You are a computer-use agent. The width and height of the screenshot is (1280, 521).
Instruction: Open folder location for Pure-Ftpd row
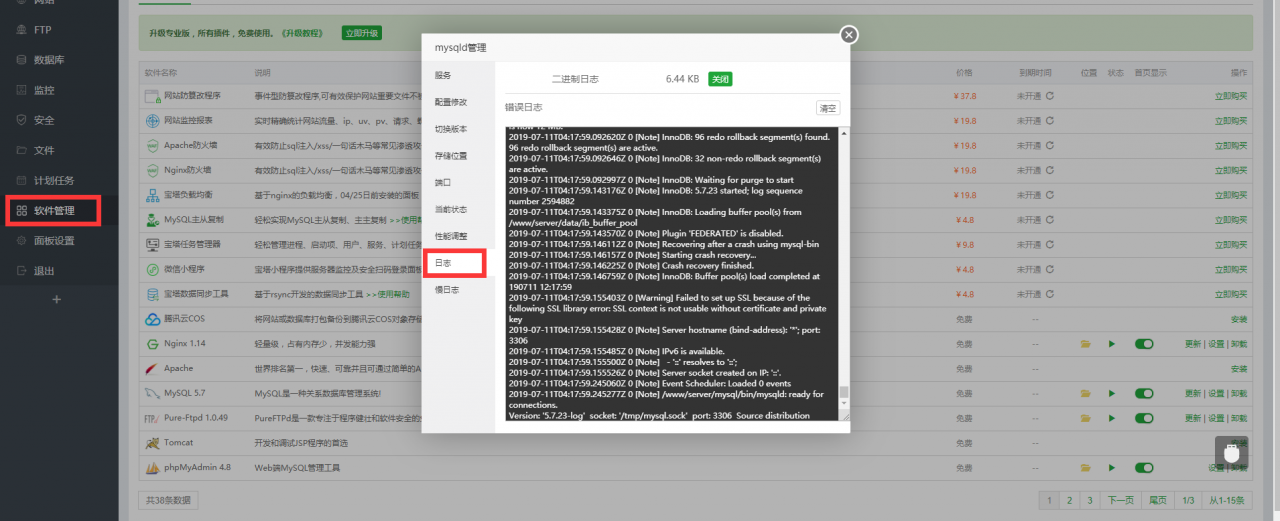(1086, 418)
